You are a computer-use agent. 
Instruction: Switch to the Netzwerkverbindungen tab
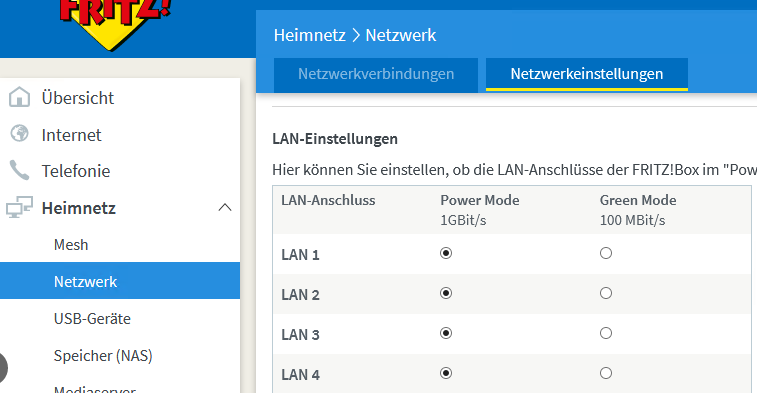click(x=376, y=74)
